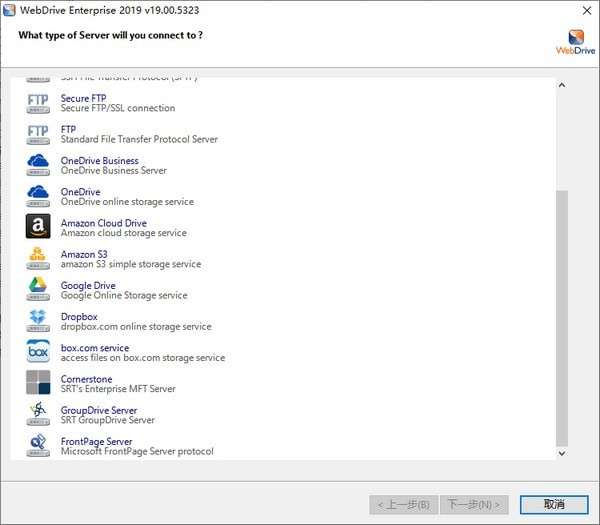The width and height of the screenshot is (600, 525).
Task: Click the vertical scrollbar thumb
Action: coord(562,318)
